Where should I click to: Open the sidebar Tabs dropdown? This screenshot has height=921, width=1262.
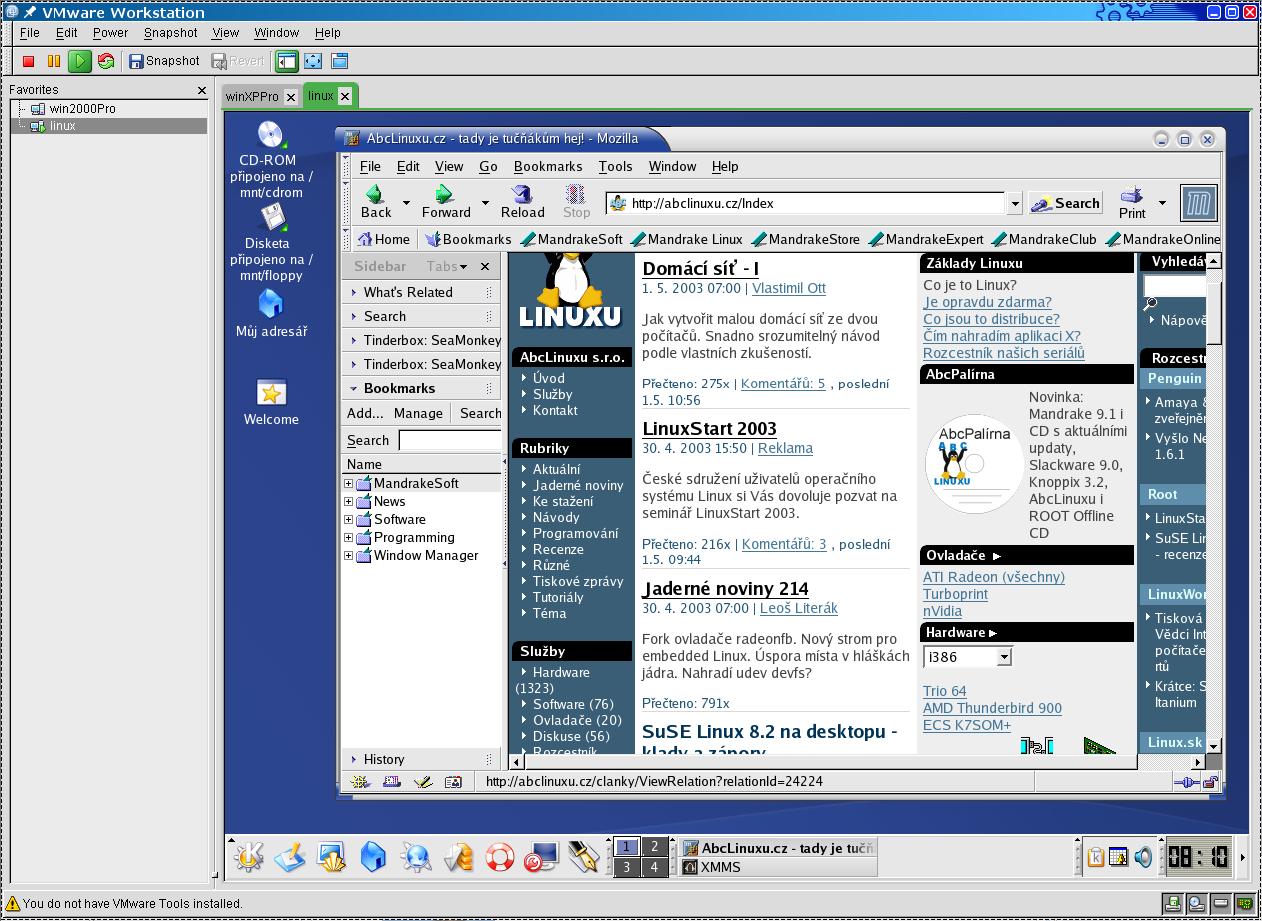tap(447, 266)
